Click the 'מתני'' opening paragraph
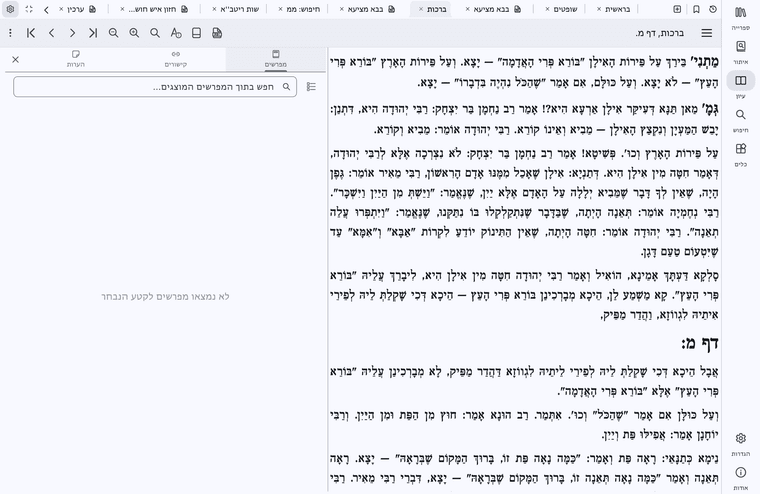Image resolution: width=760 pixels, height=494 pixels. pos(524,72)
